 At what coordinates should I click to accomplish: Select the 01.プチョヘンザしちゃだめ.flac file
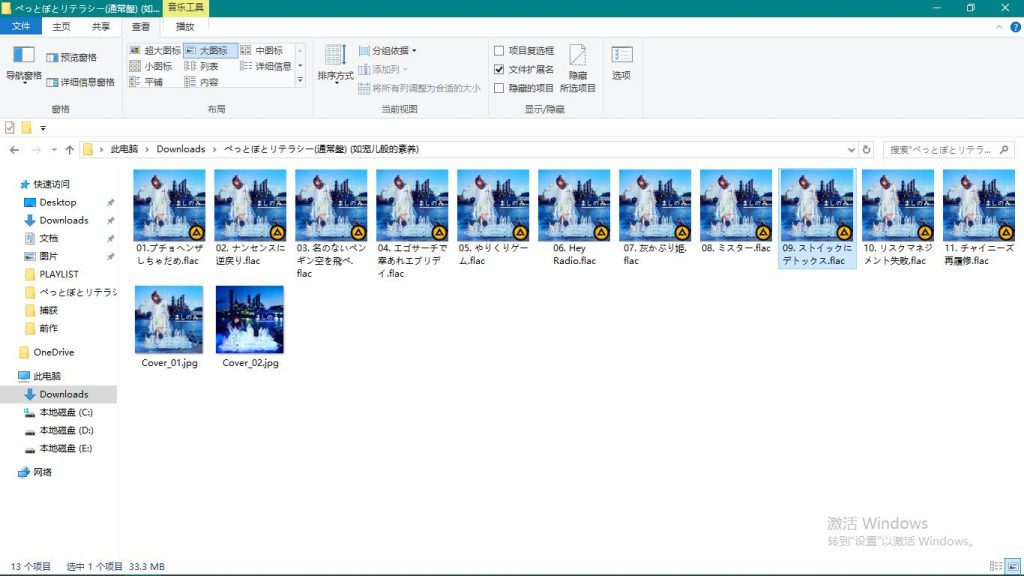[x=169, y=218]
